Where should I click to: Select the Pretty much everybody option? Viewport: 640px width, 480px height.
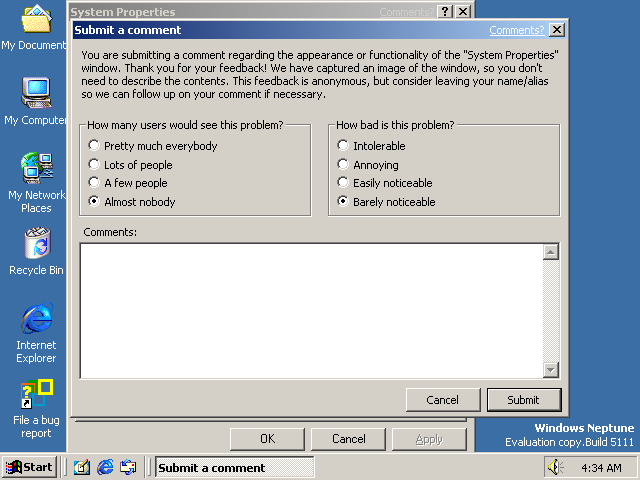94,146
